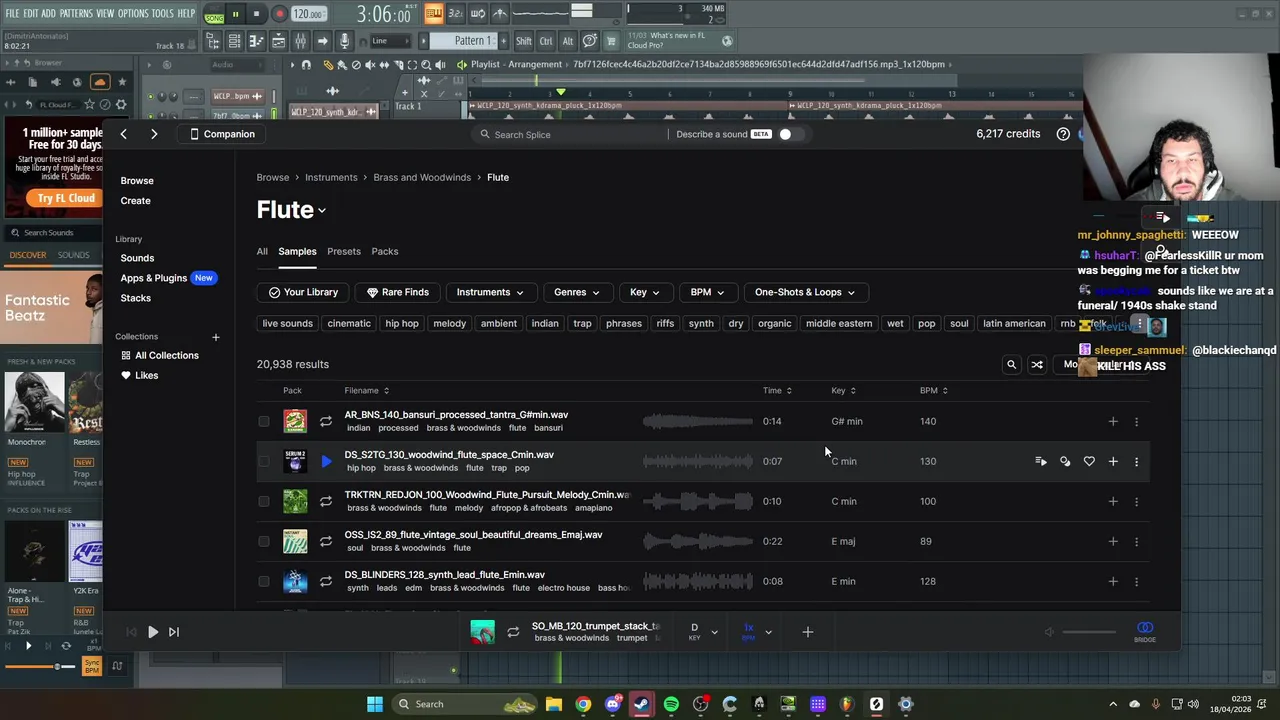
Task: Add TRKTRN_REDJON_100 flute sample with plus icon
Action: (x=1113, y=501)
